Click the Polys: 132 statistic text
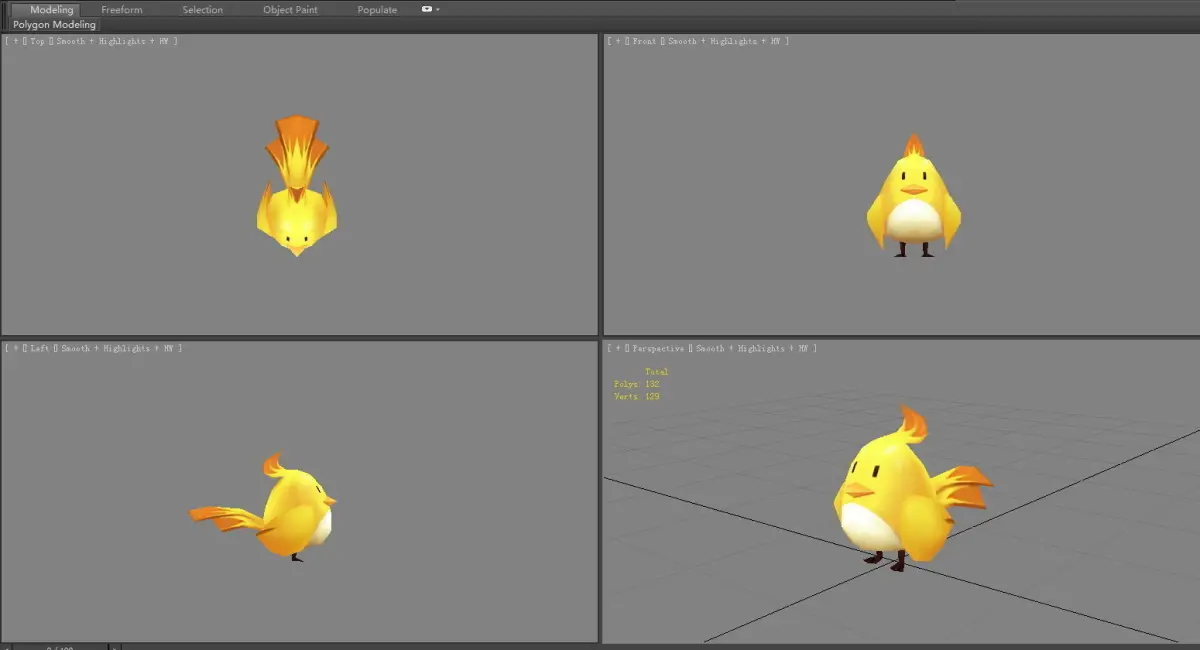The width and height of the screenshot is (1200, 650). pyautogui.click(x=636, y=384)
